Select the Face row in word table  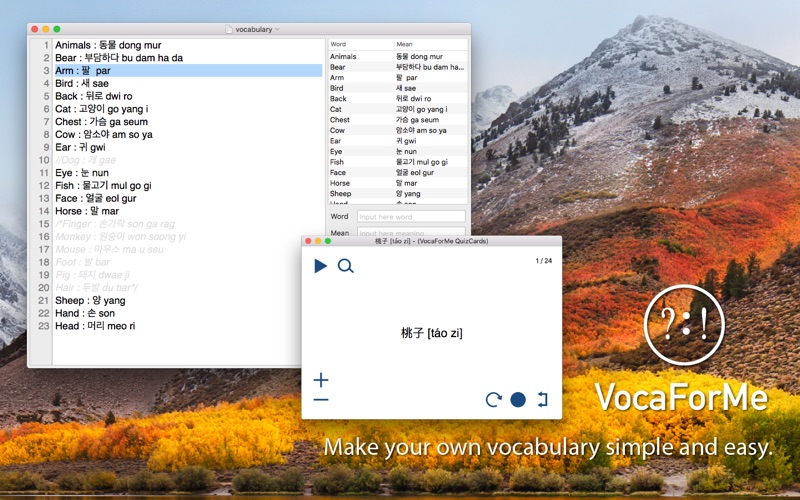click(x=398, y=172)
